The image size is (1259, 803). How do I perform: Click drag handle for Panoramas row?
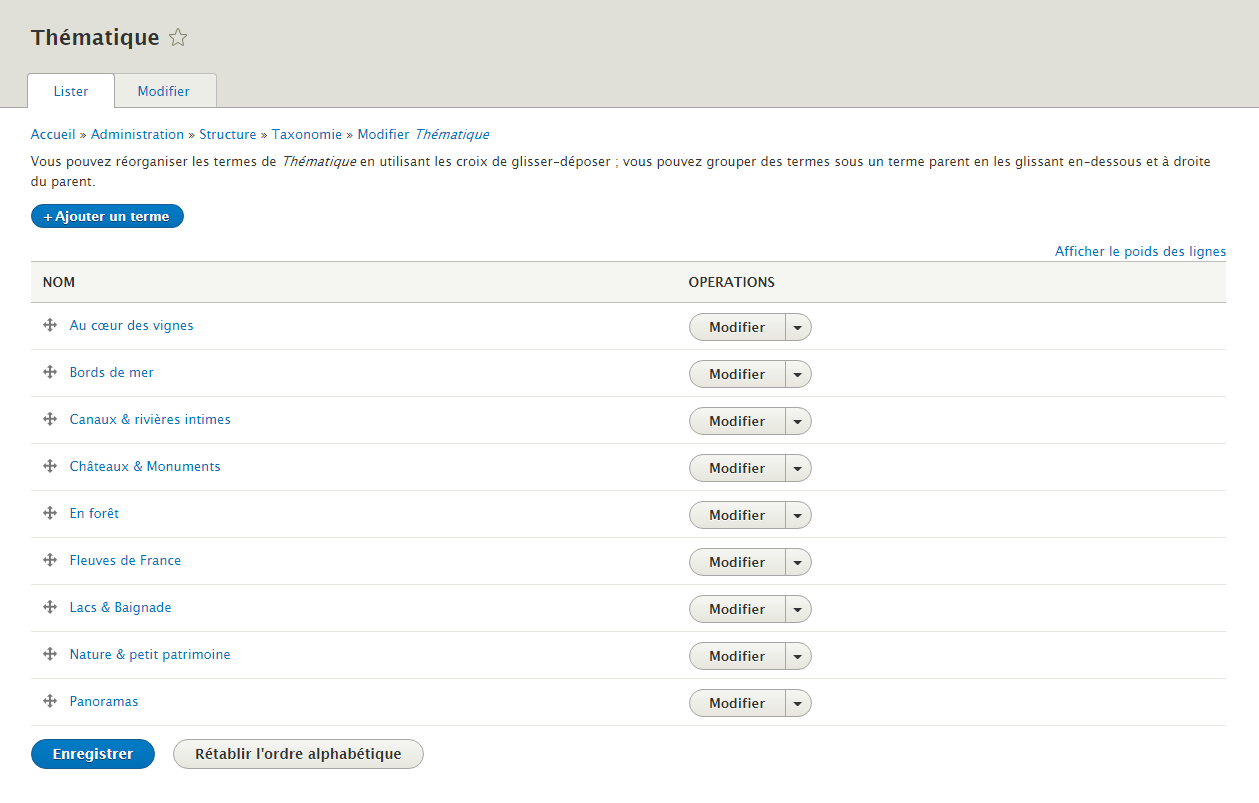pos(49,701)
